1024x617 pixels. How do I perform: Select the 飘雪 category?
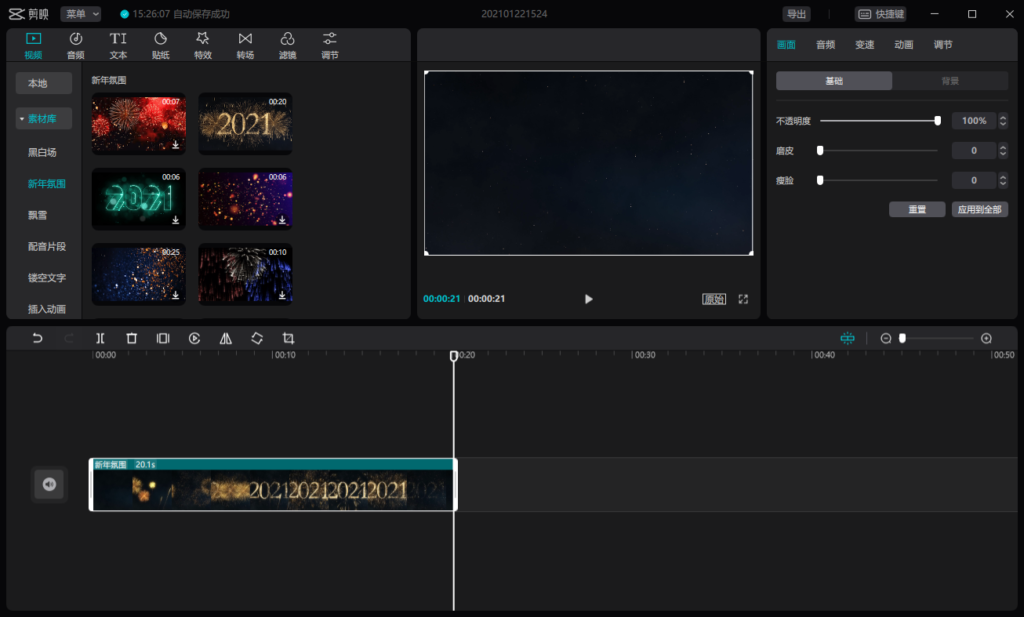point(37,215)
